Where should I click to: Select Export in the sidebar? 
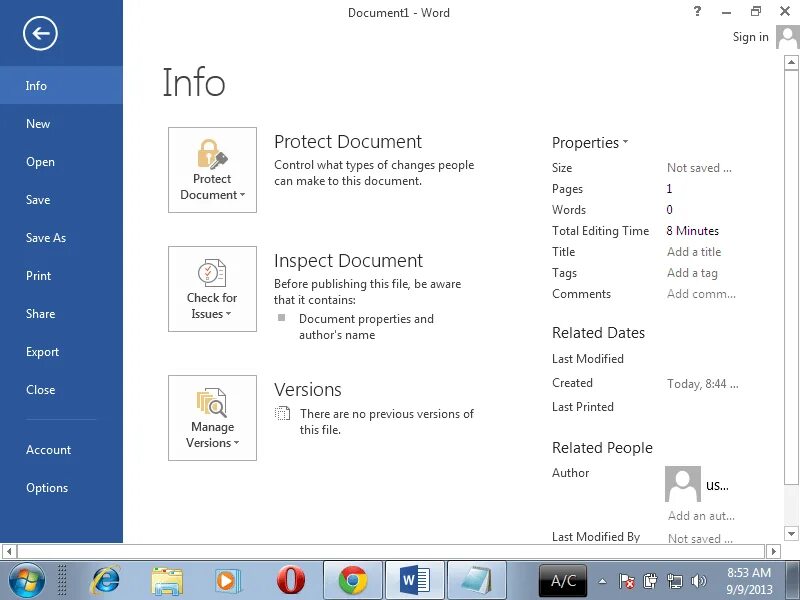coord(42,352)
